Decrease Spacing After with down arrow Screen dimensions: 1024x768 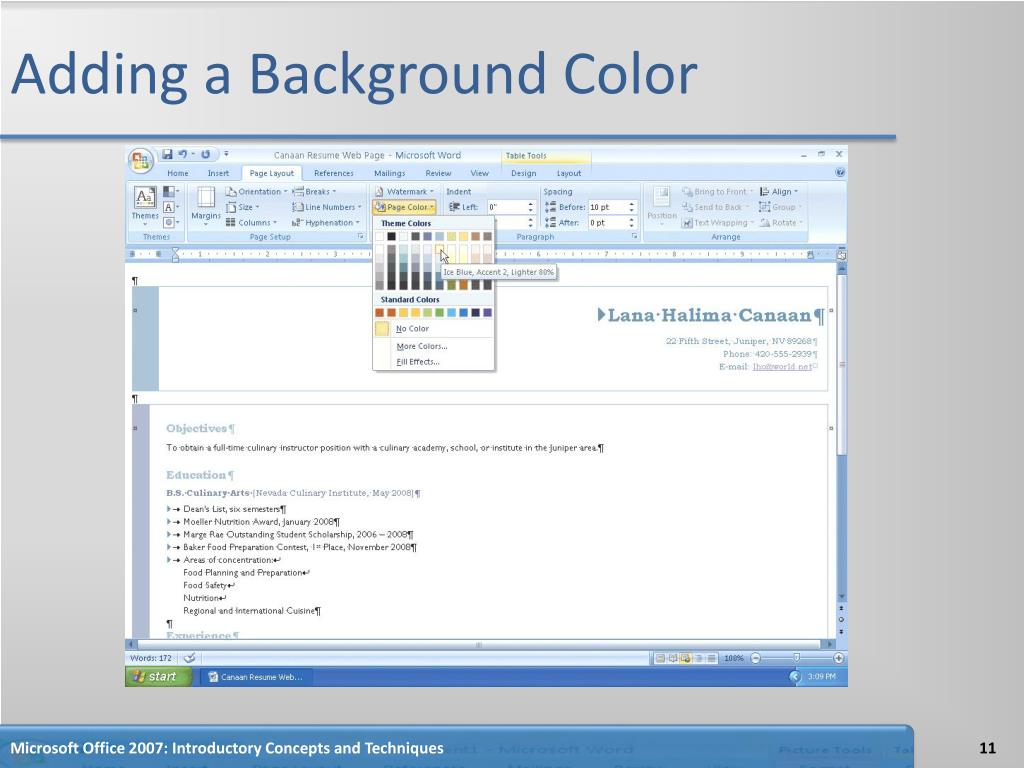[x=632, y=226]
